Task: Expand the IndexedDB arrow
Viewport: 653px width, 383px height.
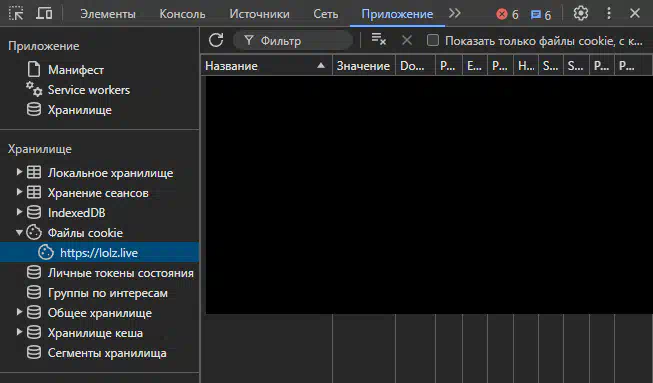Action: 19,211
